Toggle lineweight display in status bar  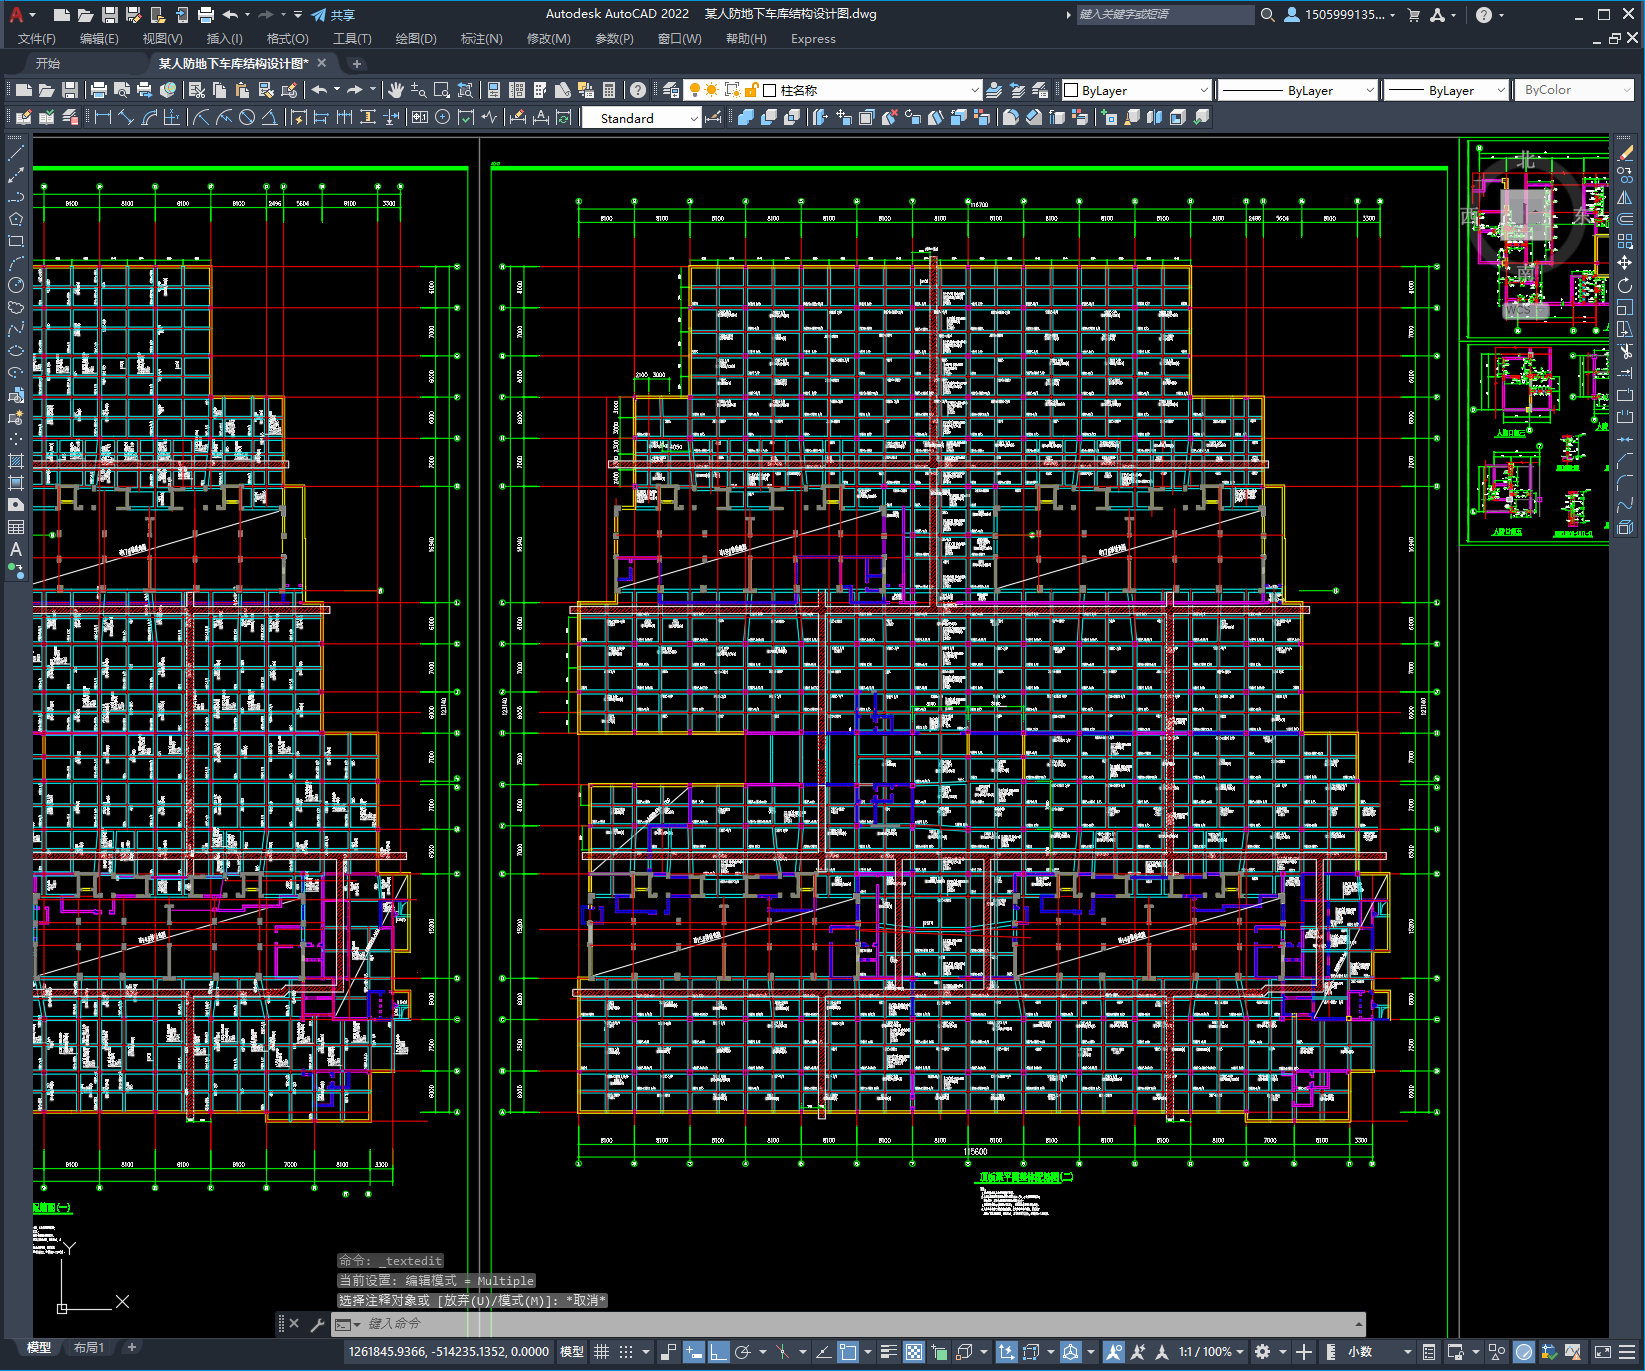click(x=888, y=1352)
